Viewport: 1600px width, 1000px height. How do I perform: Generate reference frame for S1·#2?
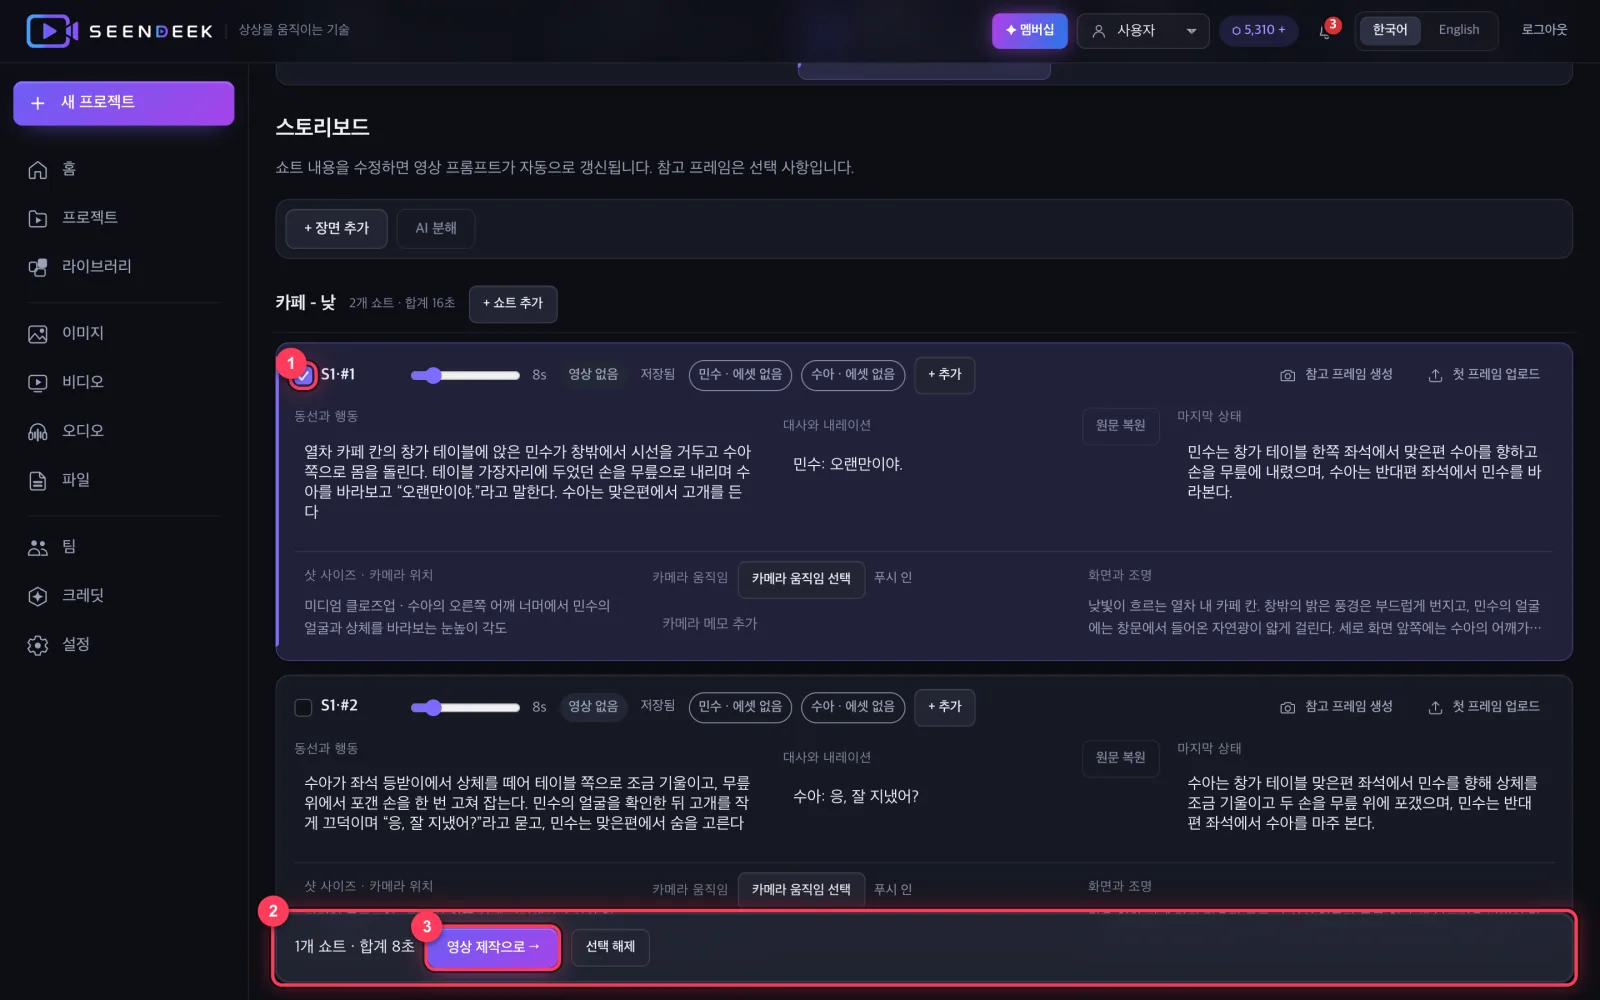click(1336, 707)
